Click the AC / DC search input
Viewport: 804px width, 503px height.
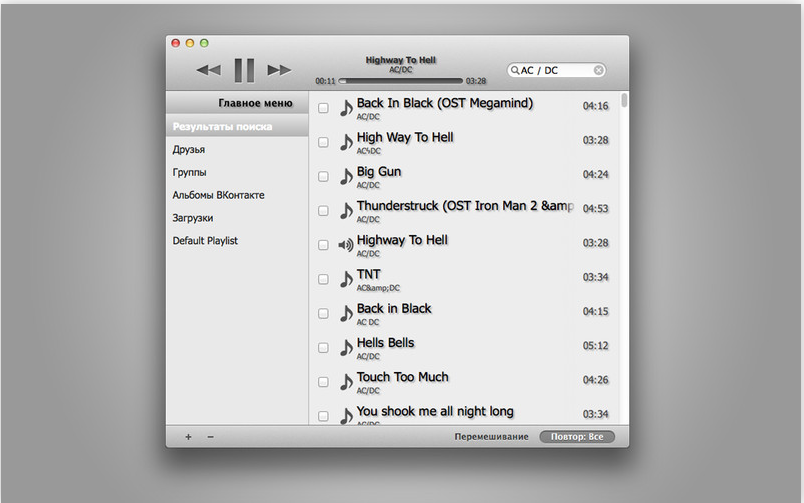[x=556, y=70]
